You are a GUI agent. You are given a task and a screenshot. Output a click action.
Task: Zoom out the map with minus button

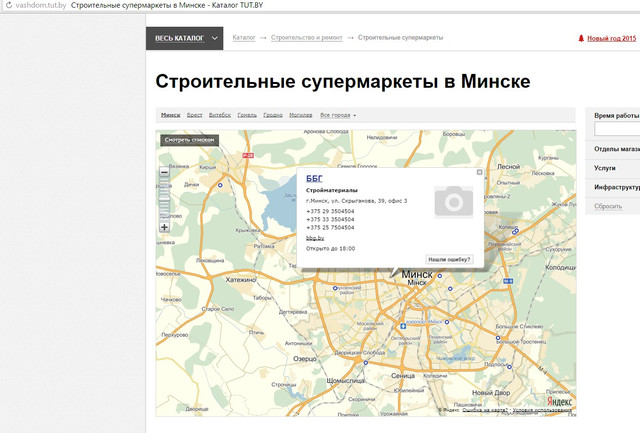pyautogui.click(x=164, y=172)
